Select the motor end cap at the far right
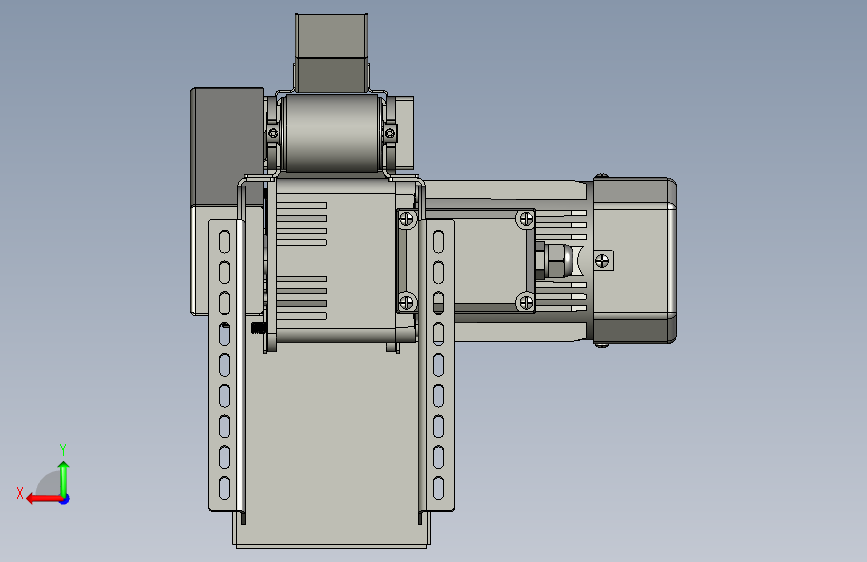The image size is (867, 562). coord(635,261)
